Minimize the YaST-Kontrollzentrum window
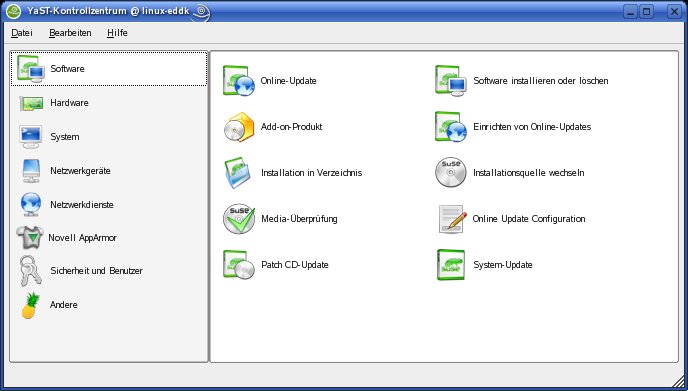The height and width of the screenshot is (391, 688). 631,11
